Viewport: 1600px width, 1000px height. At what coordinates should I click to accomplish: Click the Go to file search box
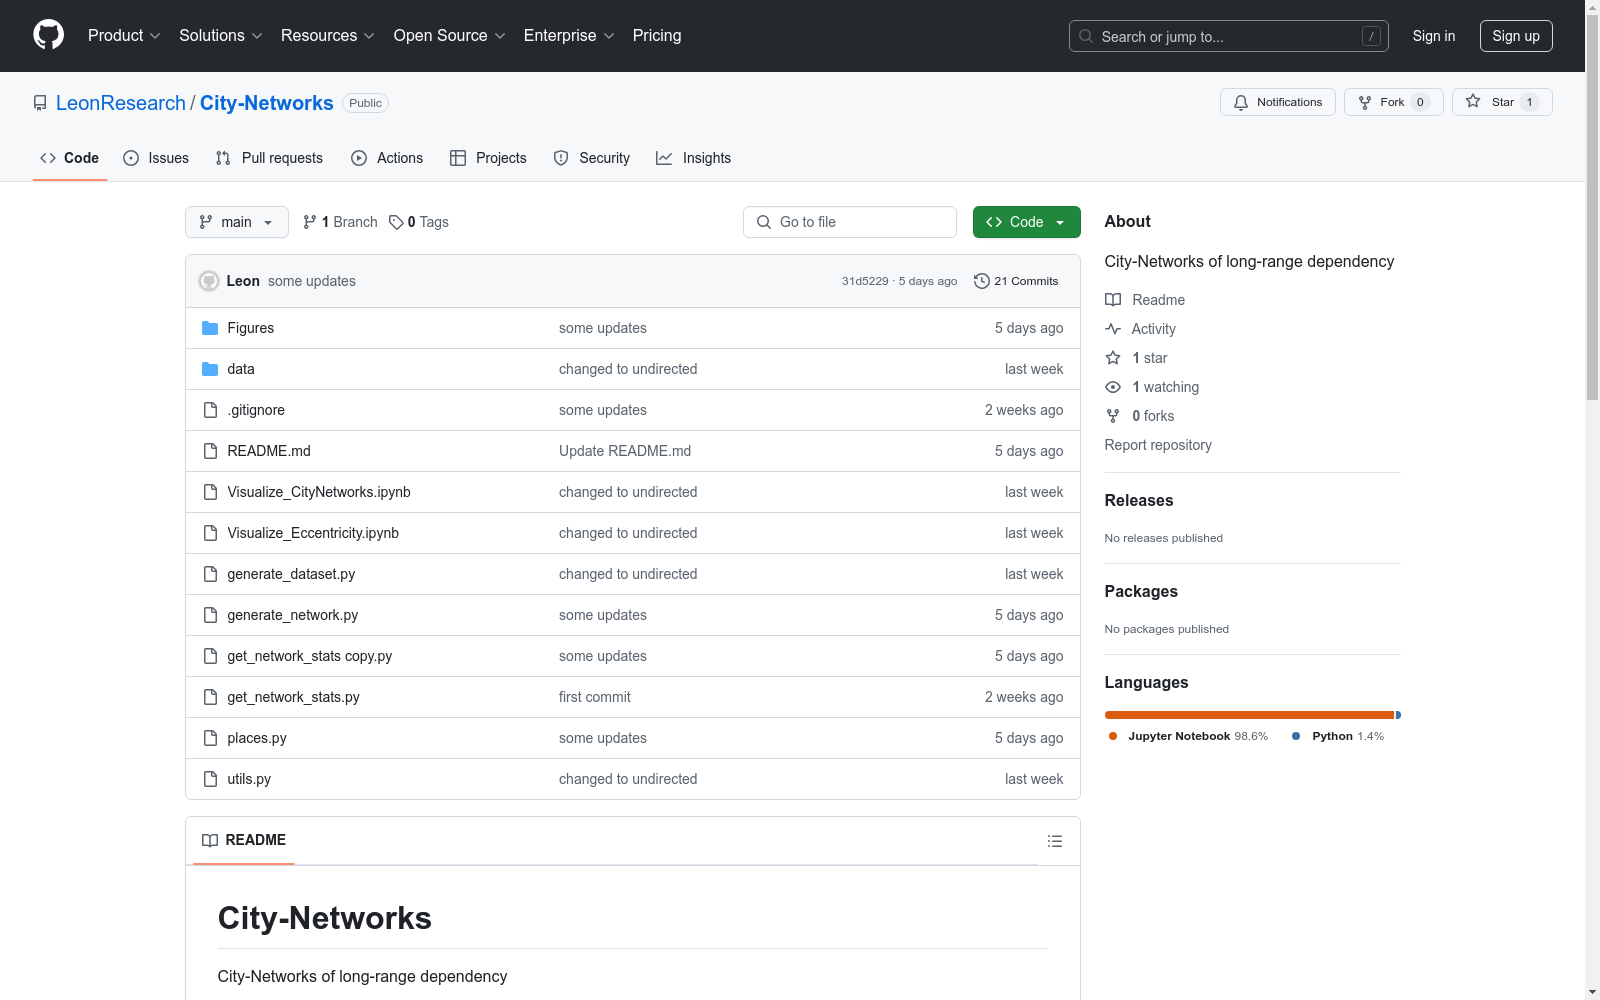pyautogui.click(x=850, y=222)
